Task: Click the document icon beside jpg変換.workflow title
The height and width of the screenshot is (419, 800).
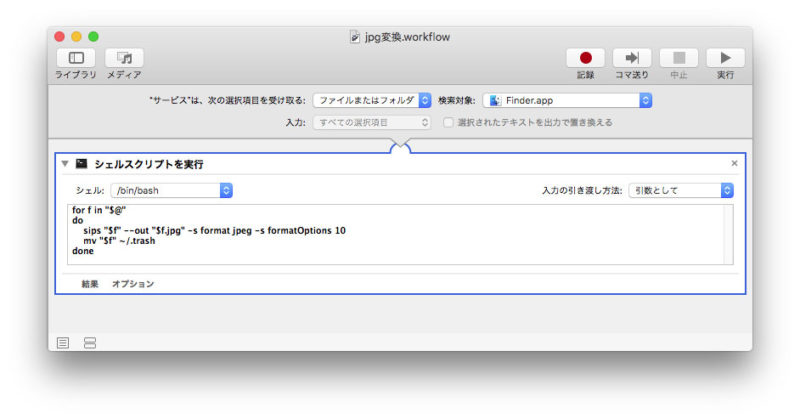Action: tap(355, 37)
